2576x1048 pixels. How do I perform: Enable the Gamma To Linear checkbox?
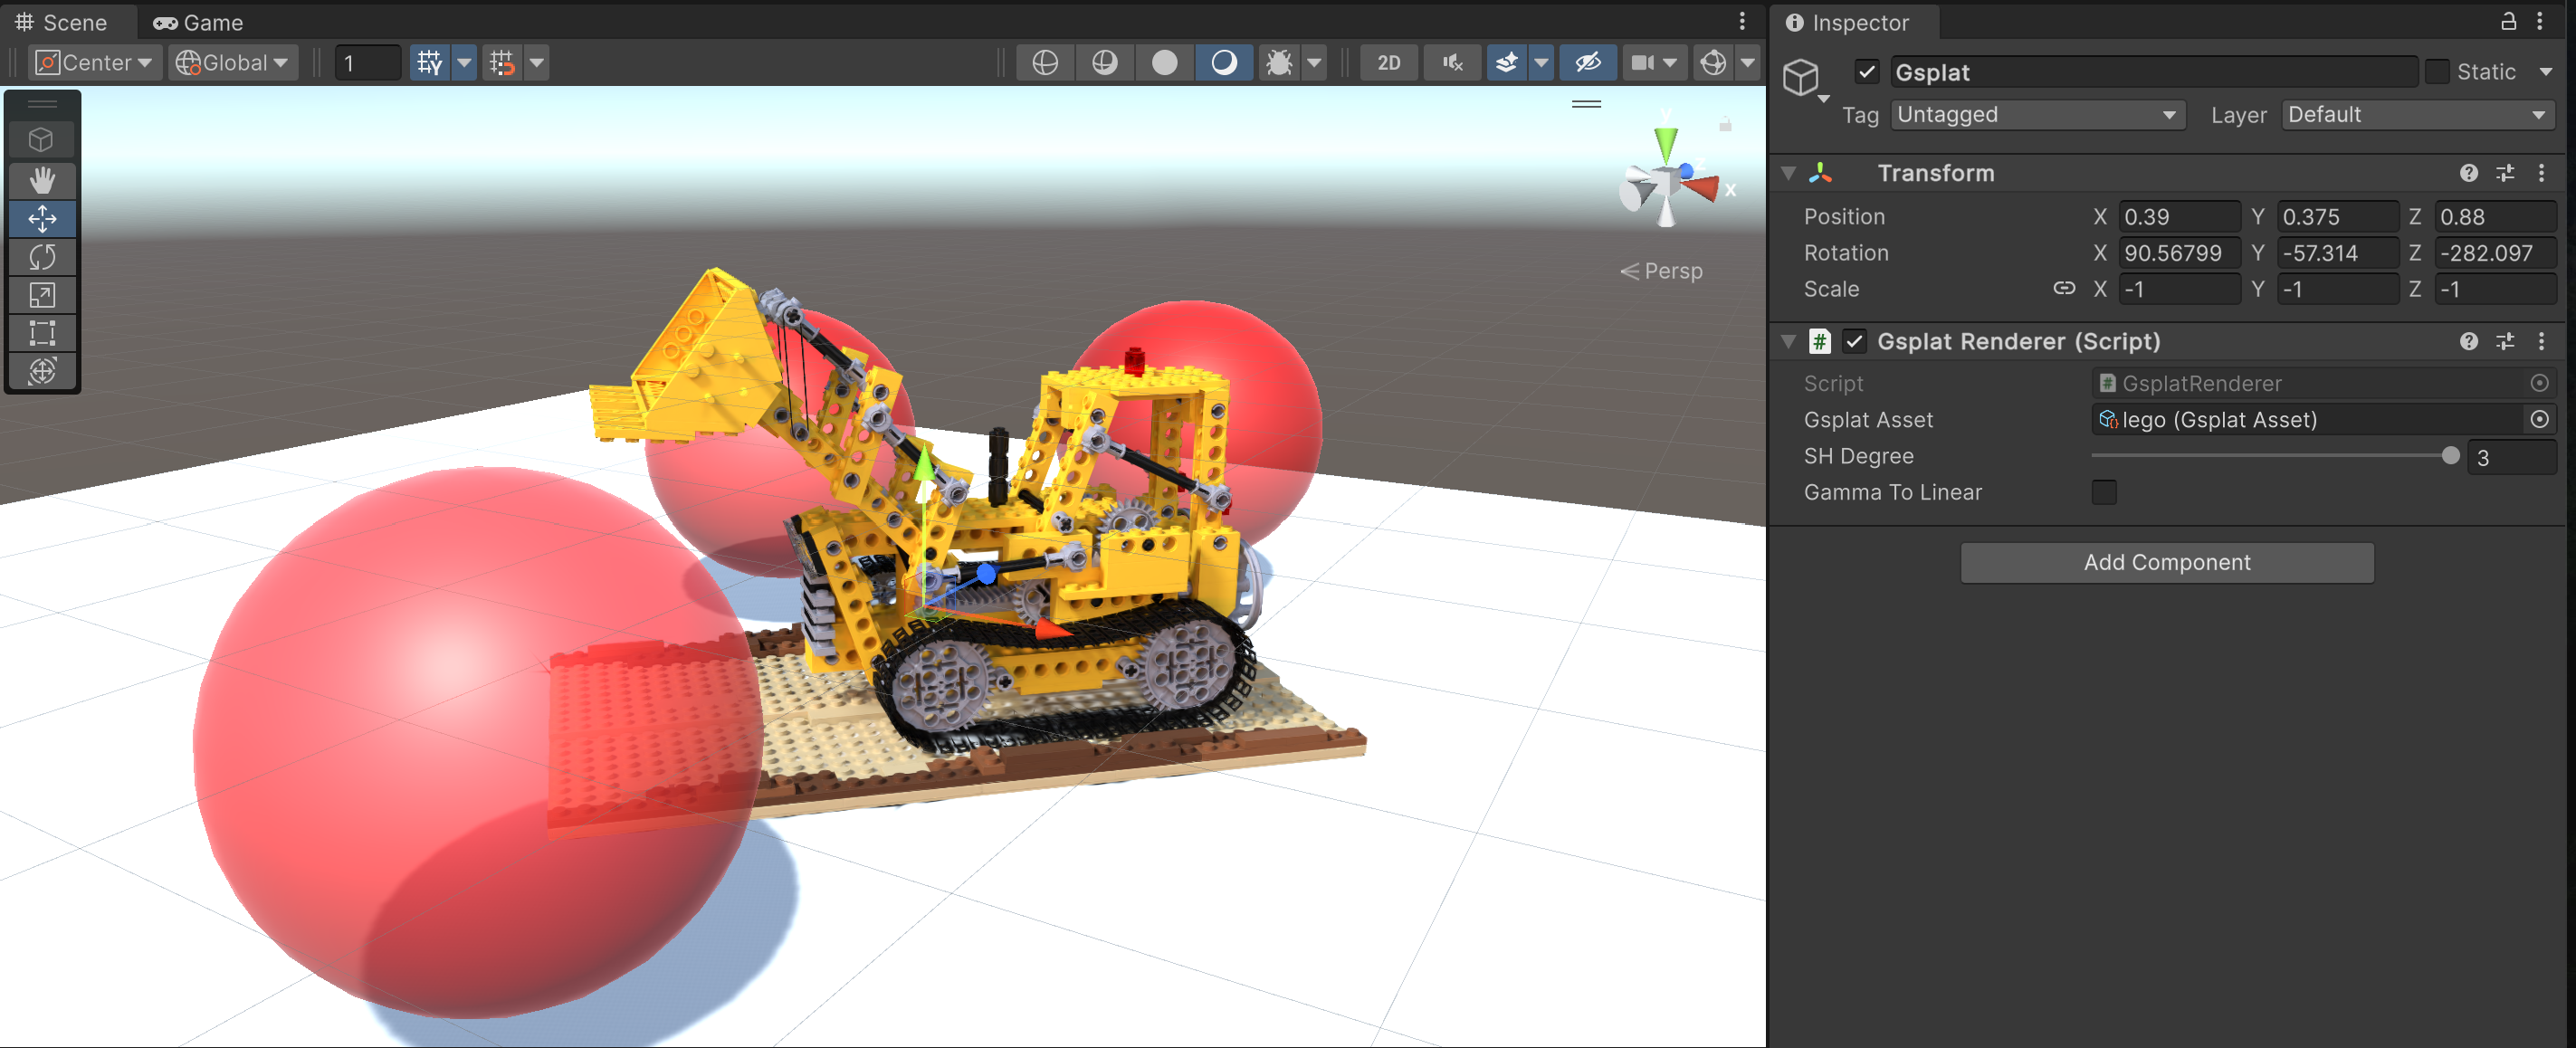pyautogui.click(x=2104, y=492)
